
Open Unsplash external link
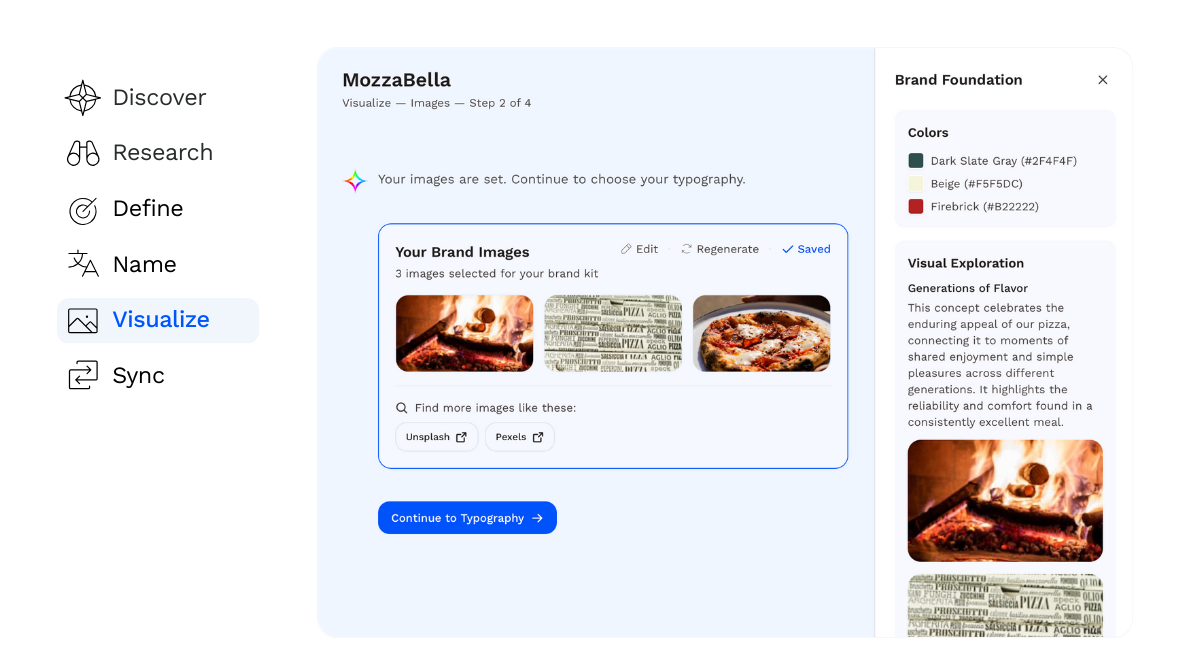pyautogui.click(x=436, y=437)
